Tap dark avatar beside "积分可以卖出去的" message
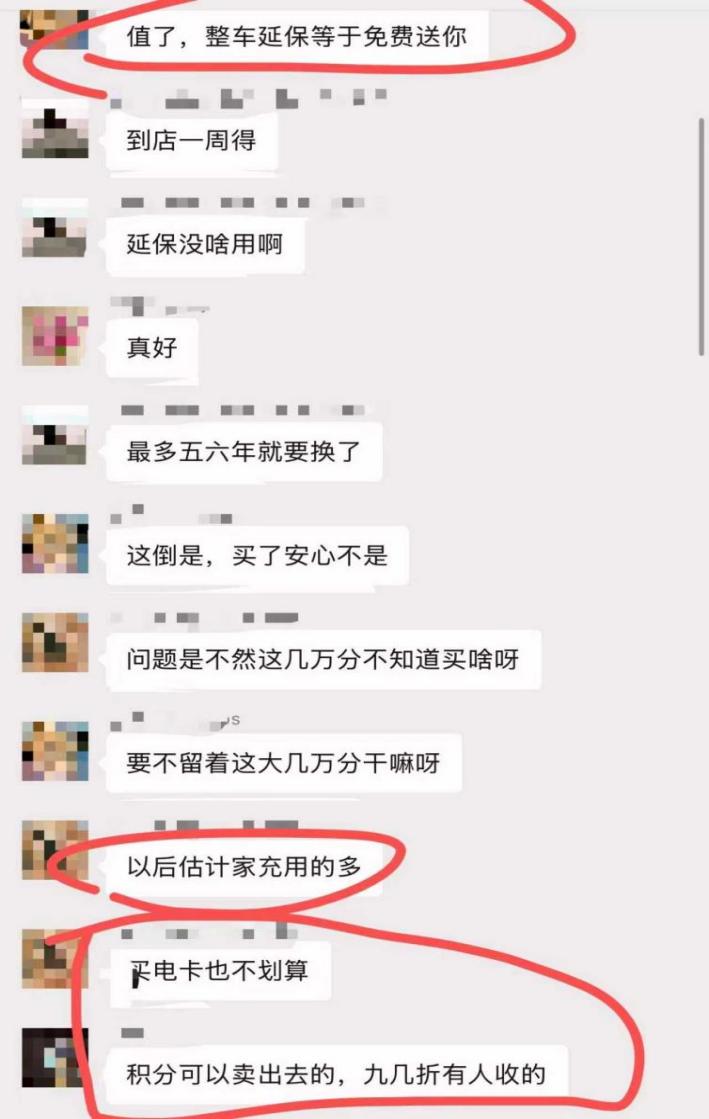This screenshot has height=1119, width=709. tap(55, 1058)
